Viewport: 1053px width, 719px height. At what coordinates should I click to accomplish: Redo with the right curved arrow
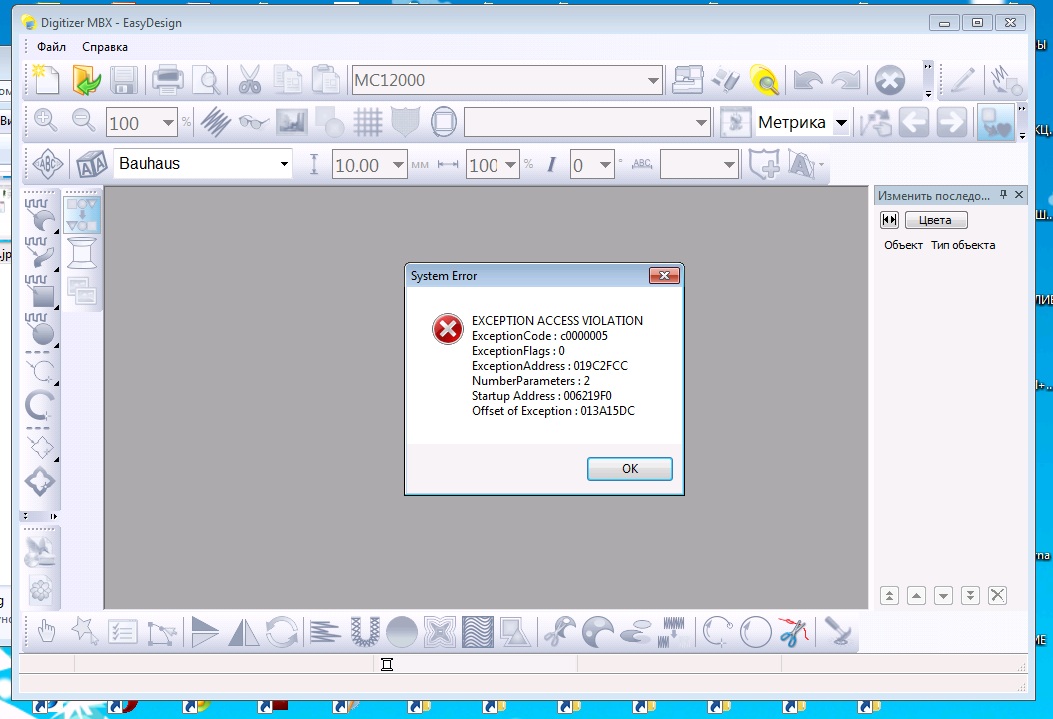845,81
